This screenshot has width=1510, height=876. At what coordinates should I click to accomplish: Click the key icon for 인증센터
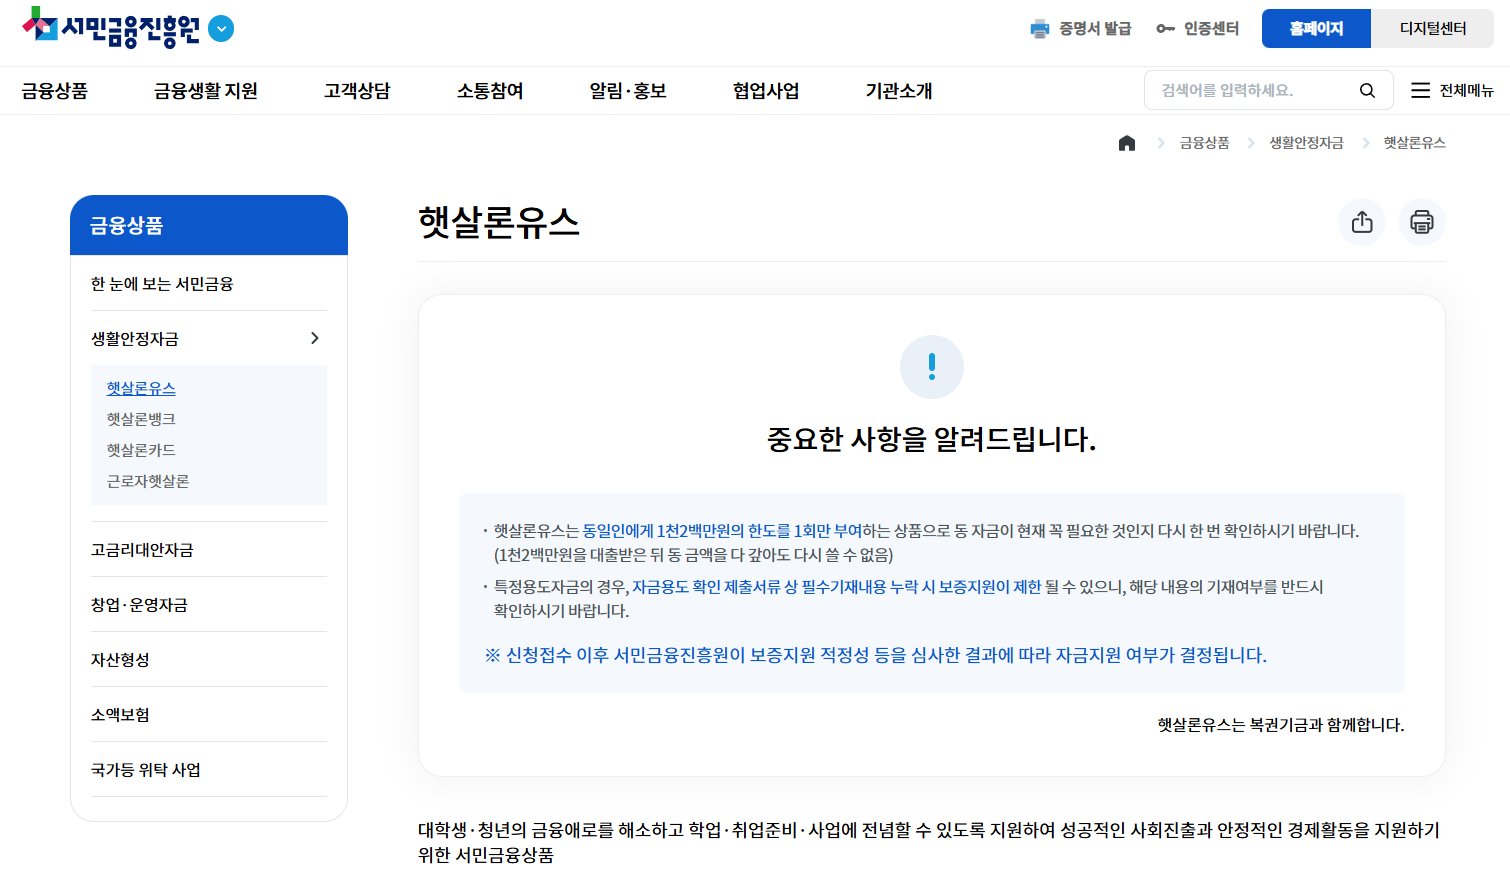(1165, 29)
